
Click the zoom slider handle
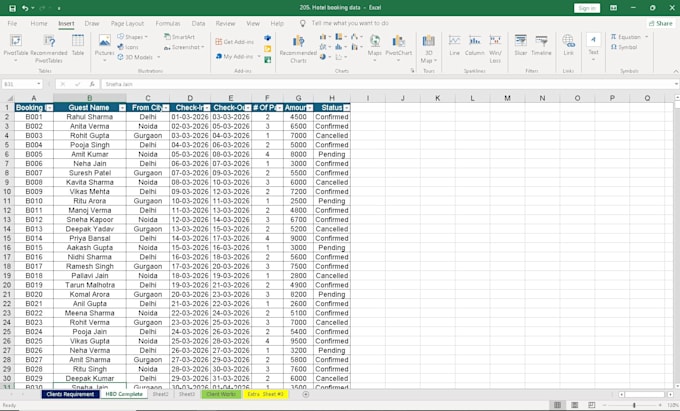tap(634, 405)
